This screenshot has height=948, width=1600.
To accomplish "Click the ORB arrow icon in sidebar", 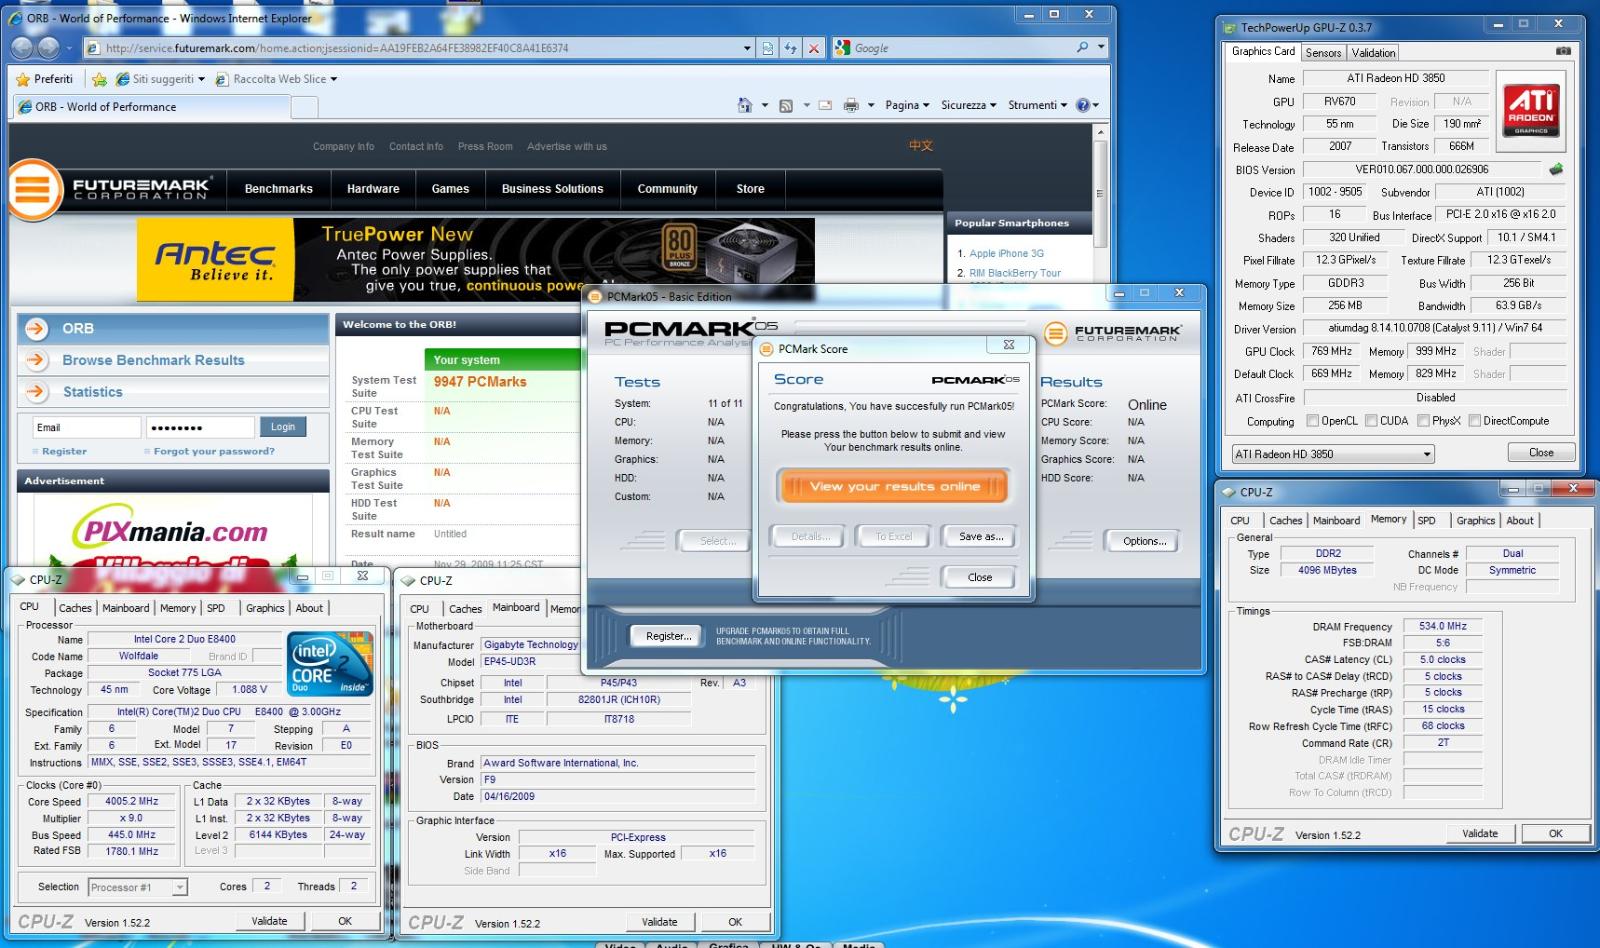I will 37,328.
